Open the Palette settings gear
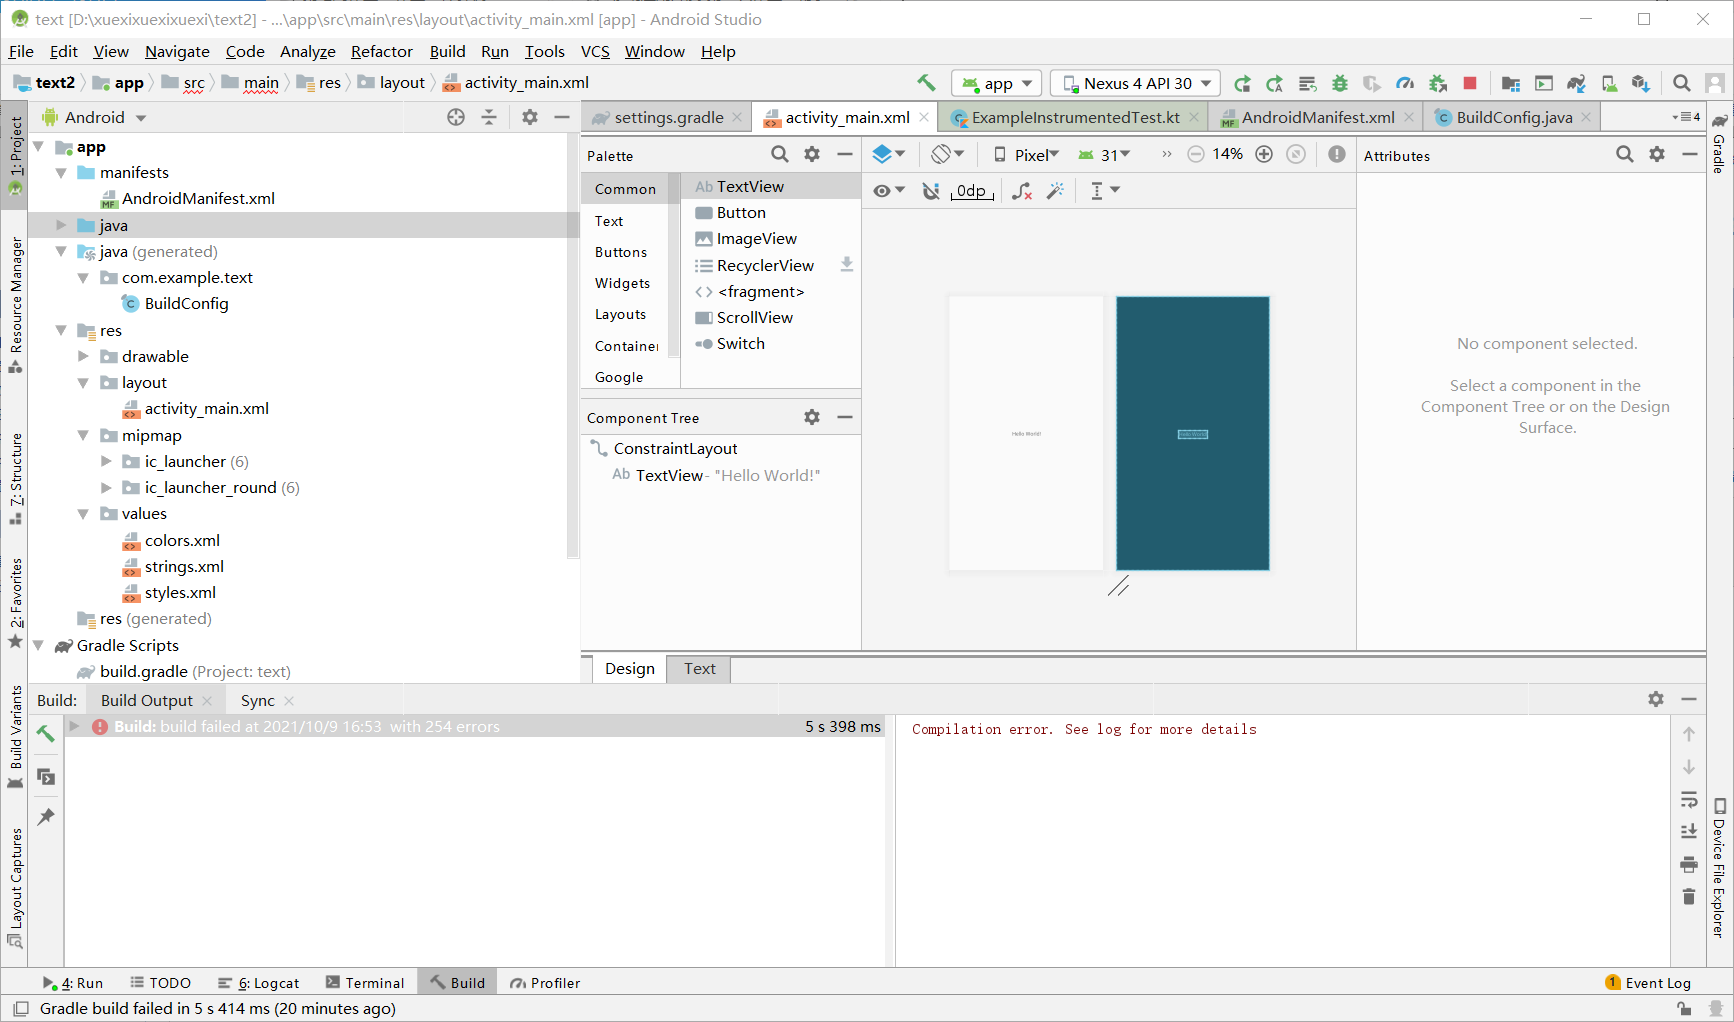1734x1022 pixels. [812, 154]
